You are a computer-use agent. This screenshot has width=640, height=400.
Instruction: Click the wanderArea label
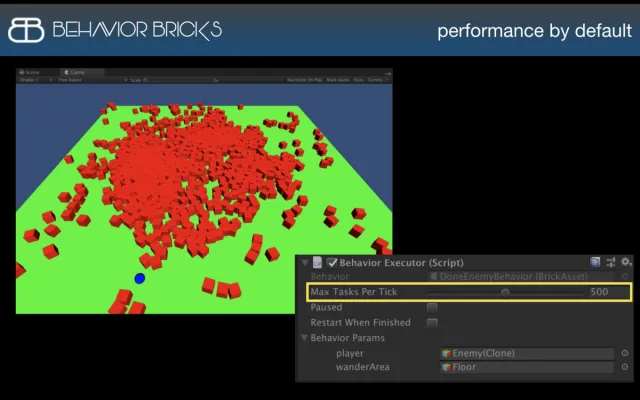pos(362,367)
